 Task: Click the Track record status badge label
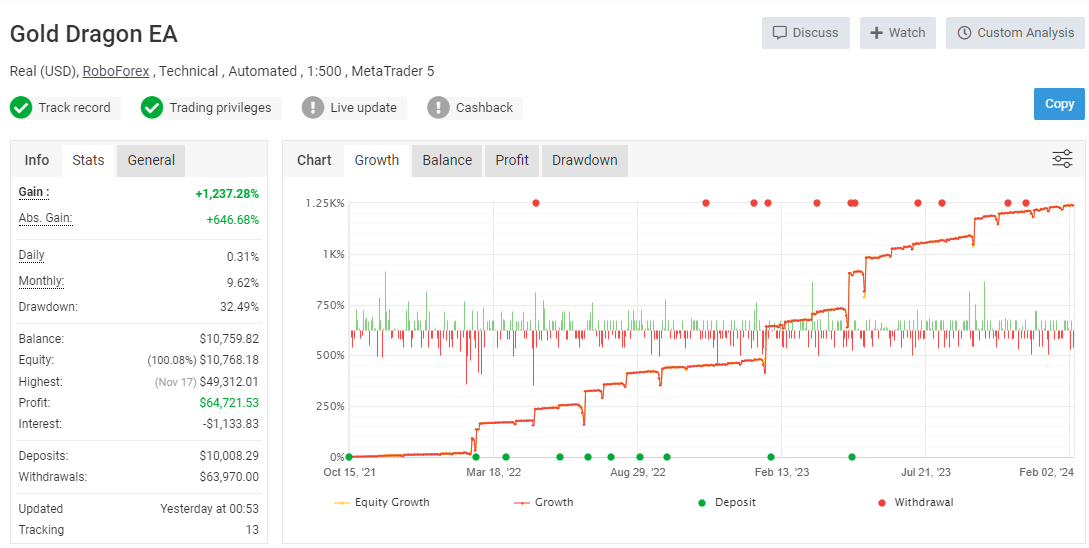click(74, 108)
